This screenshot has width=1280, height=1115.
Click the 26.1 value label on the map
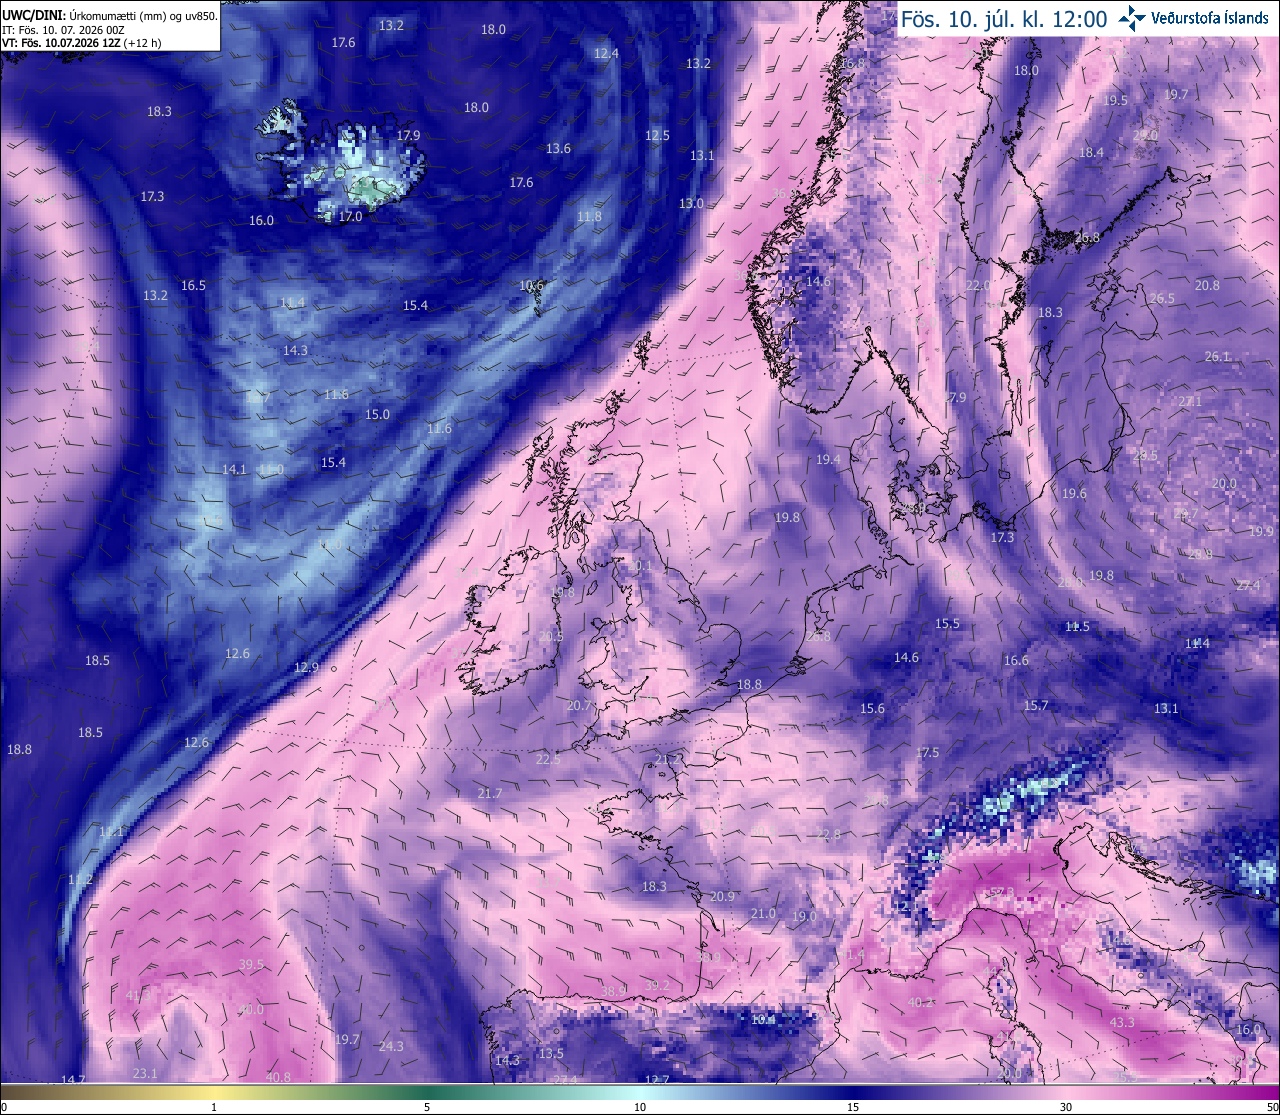click(1217, 357)
